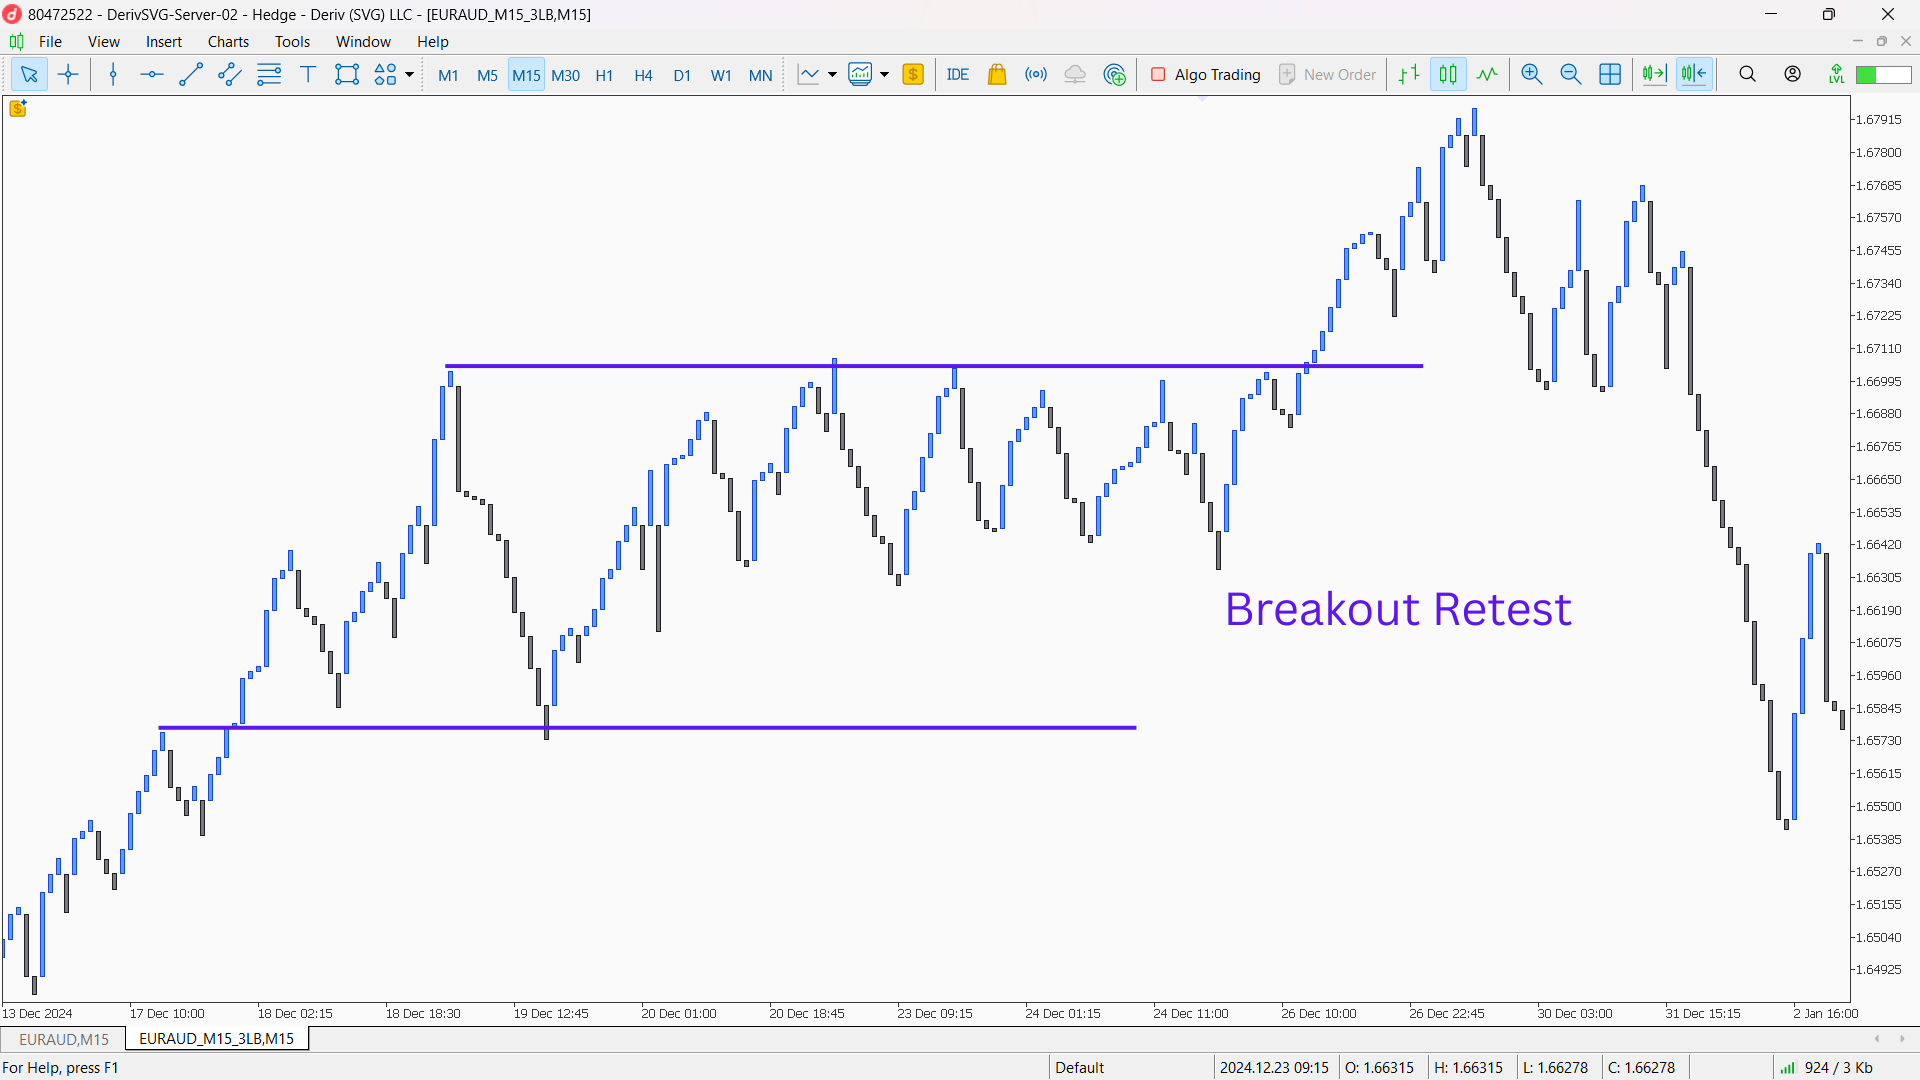Open the search magnifier
1920x1080 pixels.
click(1748, 74)
